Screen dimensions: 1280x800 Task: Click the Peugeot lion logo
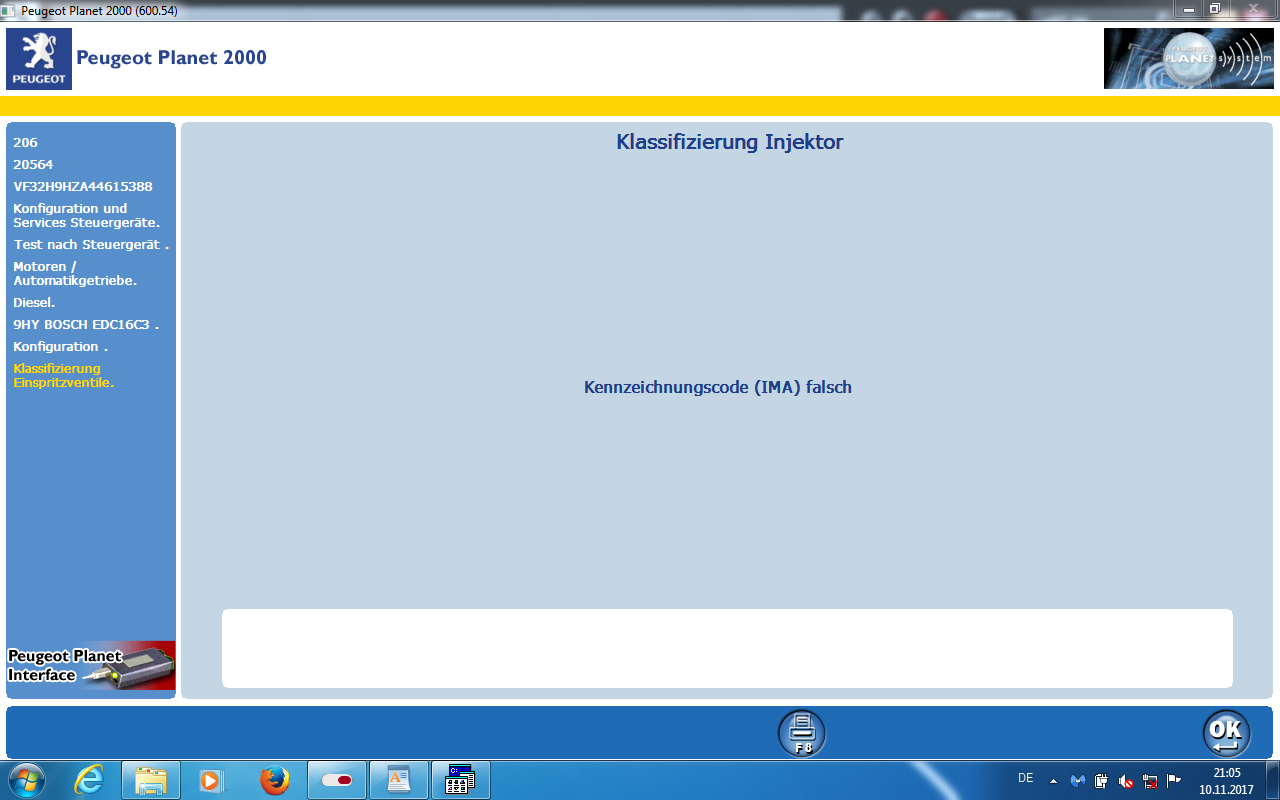click(39, 59)
